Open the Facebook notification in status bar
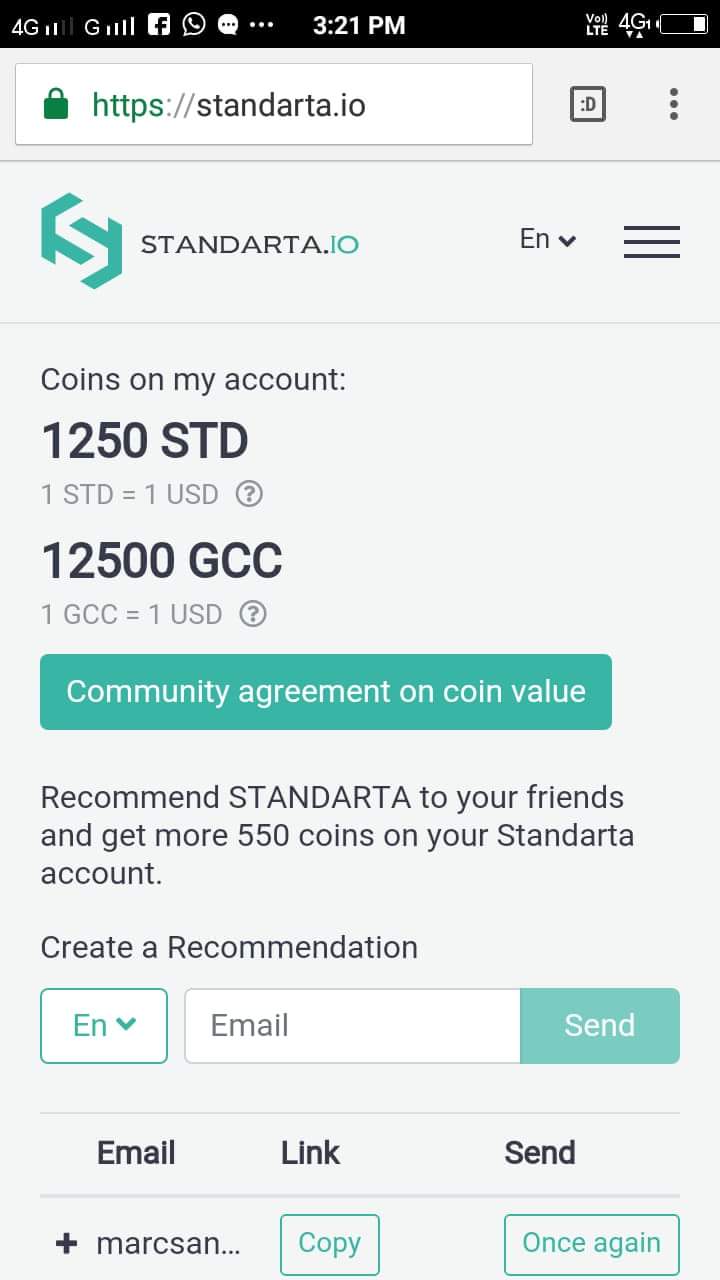The width and height of the screenshot is (720, 1280). point(159,25)
